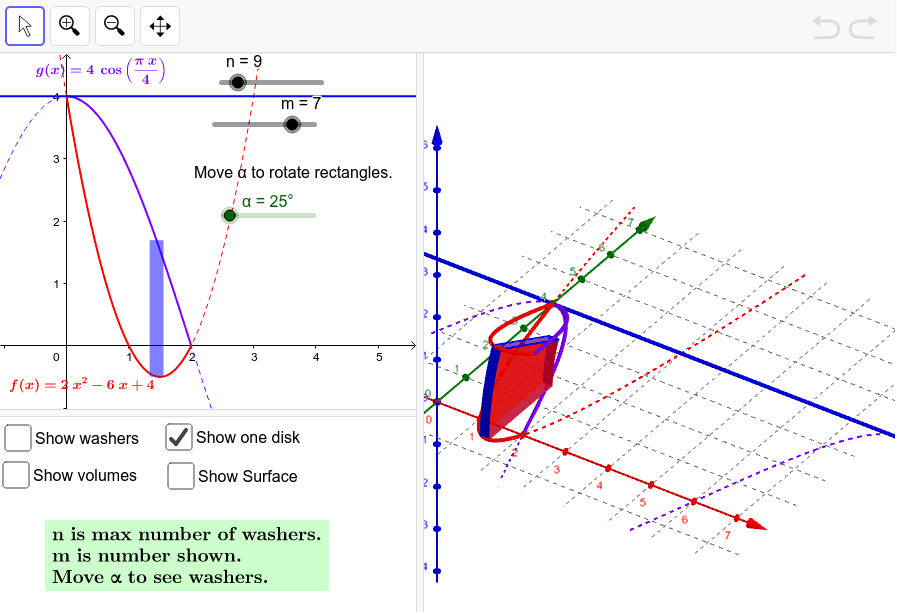Enable the Show volumes checkbox
897x614 pixels.
(16, 476)
